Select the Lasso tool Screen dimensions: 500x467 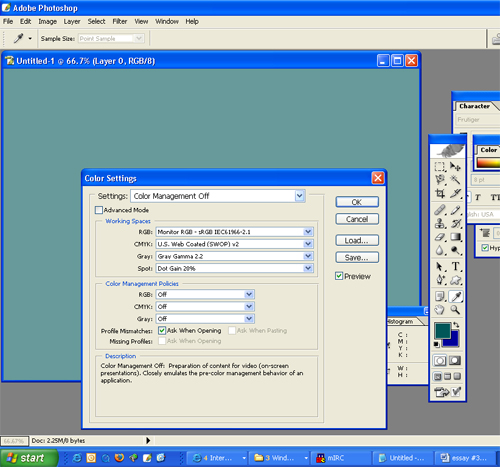click(440, 180)
